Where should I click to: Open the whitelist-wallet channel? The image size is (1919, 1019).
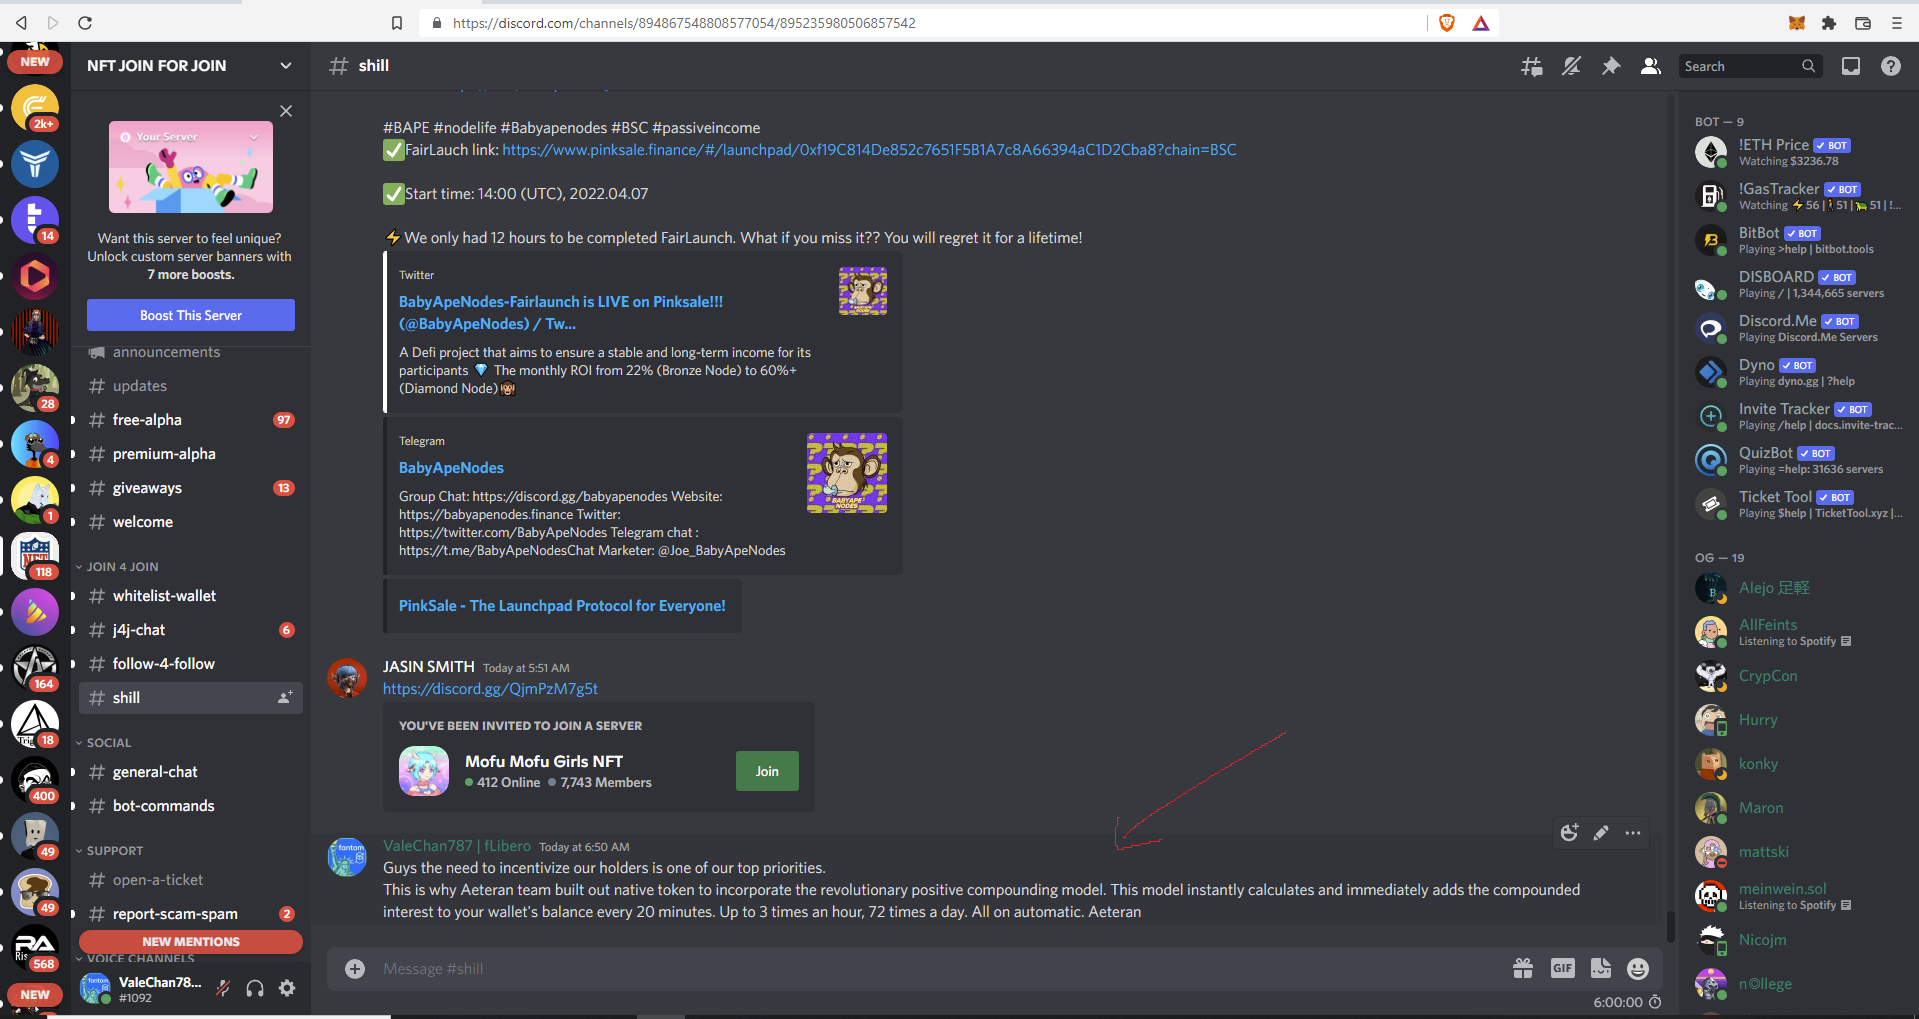pyautogui.click(x=191, y=596)
